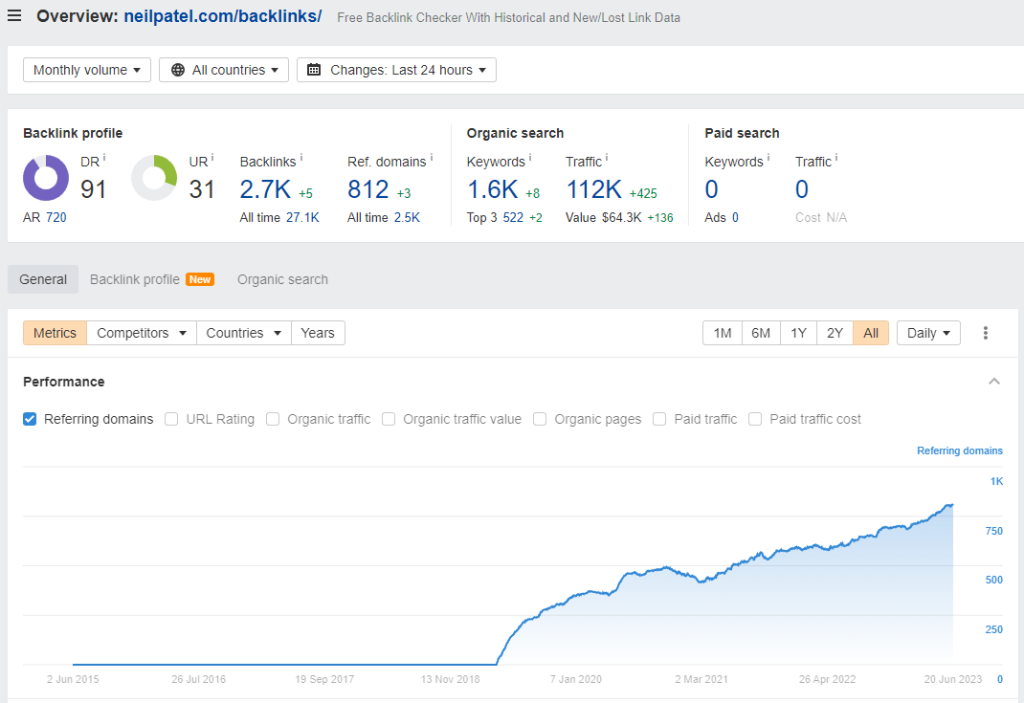Viewport: 1024px width, 703px height.
Task: Enable the Organic traffic checkbox
Action: click(x=273, y=419)
